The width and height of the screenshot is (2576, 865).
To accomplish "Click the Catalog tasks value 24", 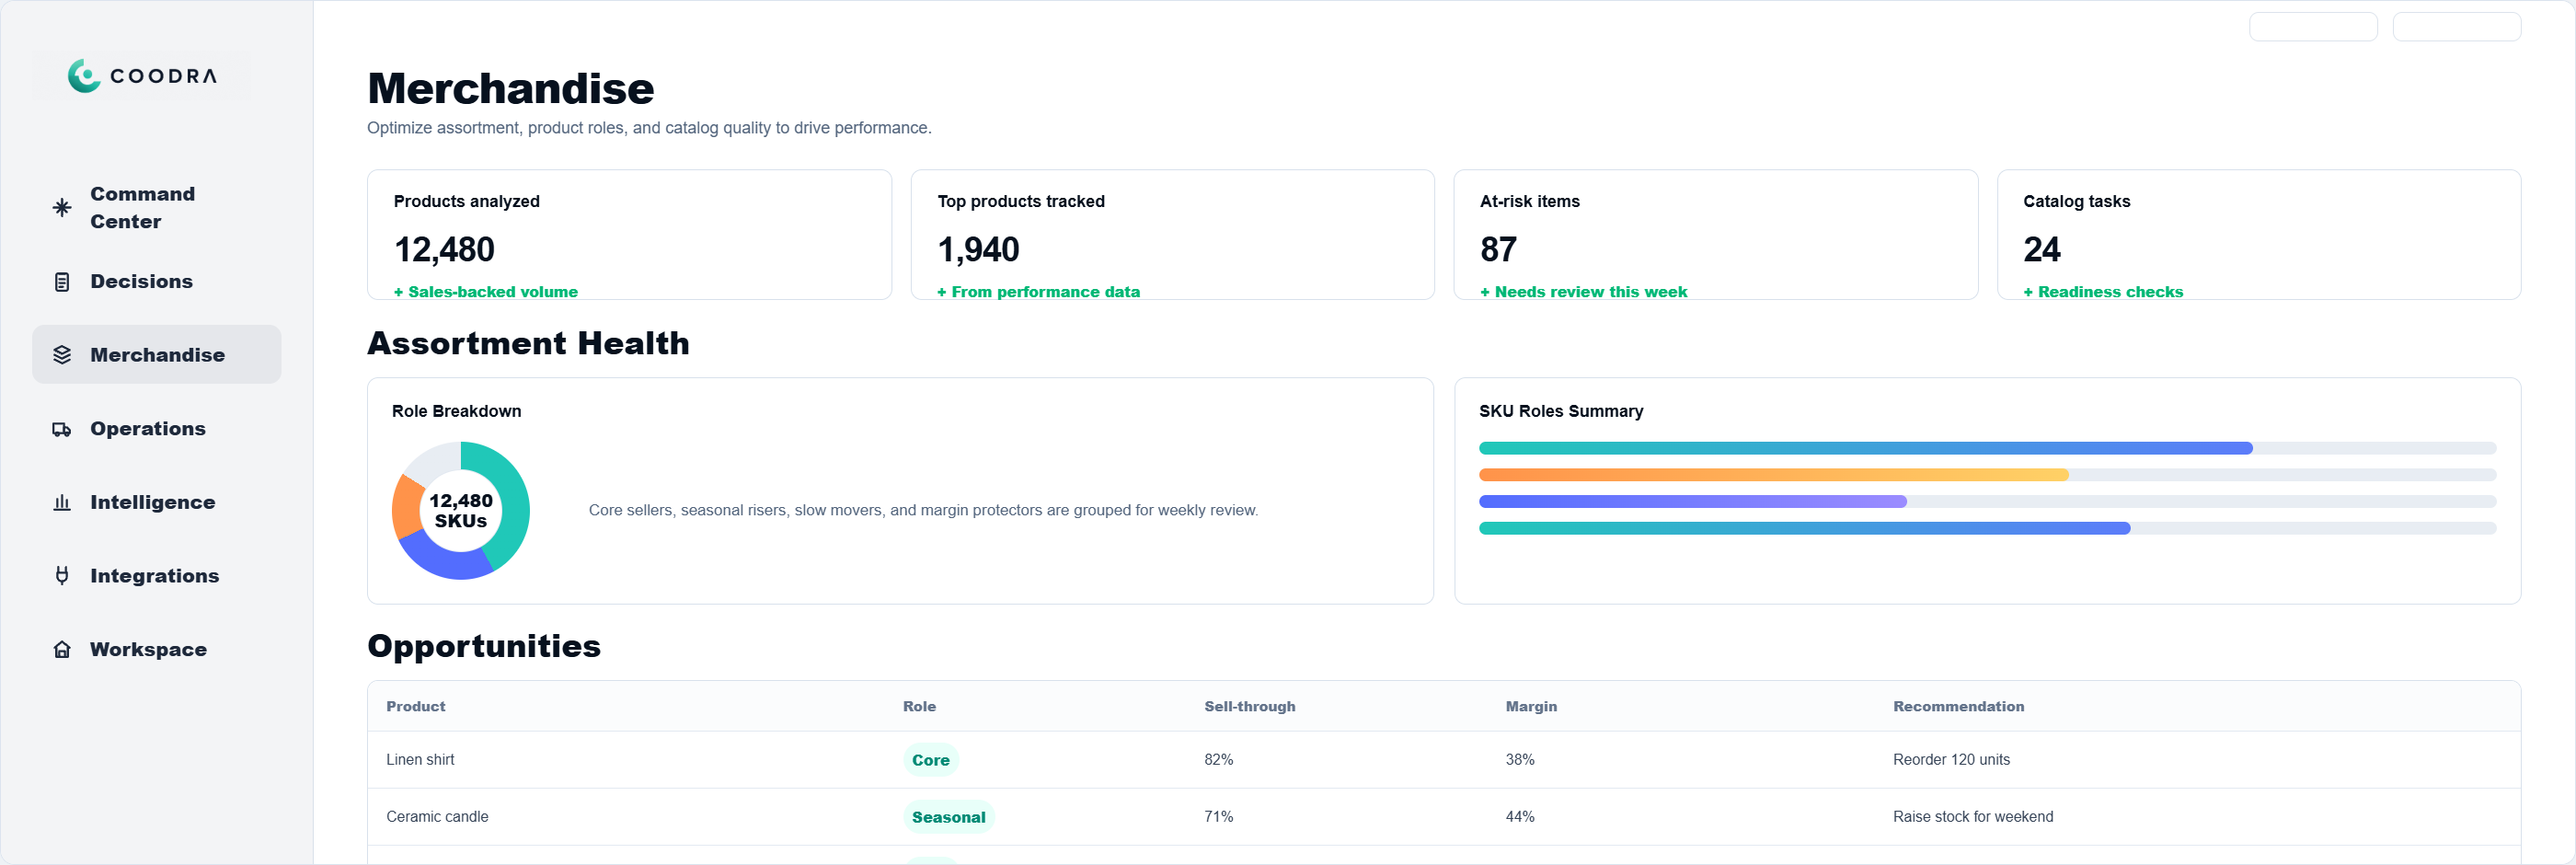I will (2041, 249).
